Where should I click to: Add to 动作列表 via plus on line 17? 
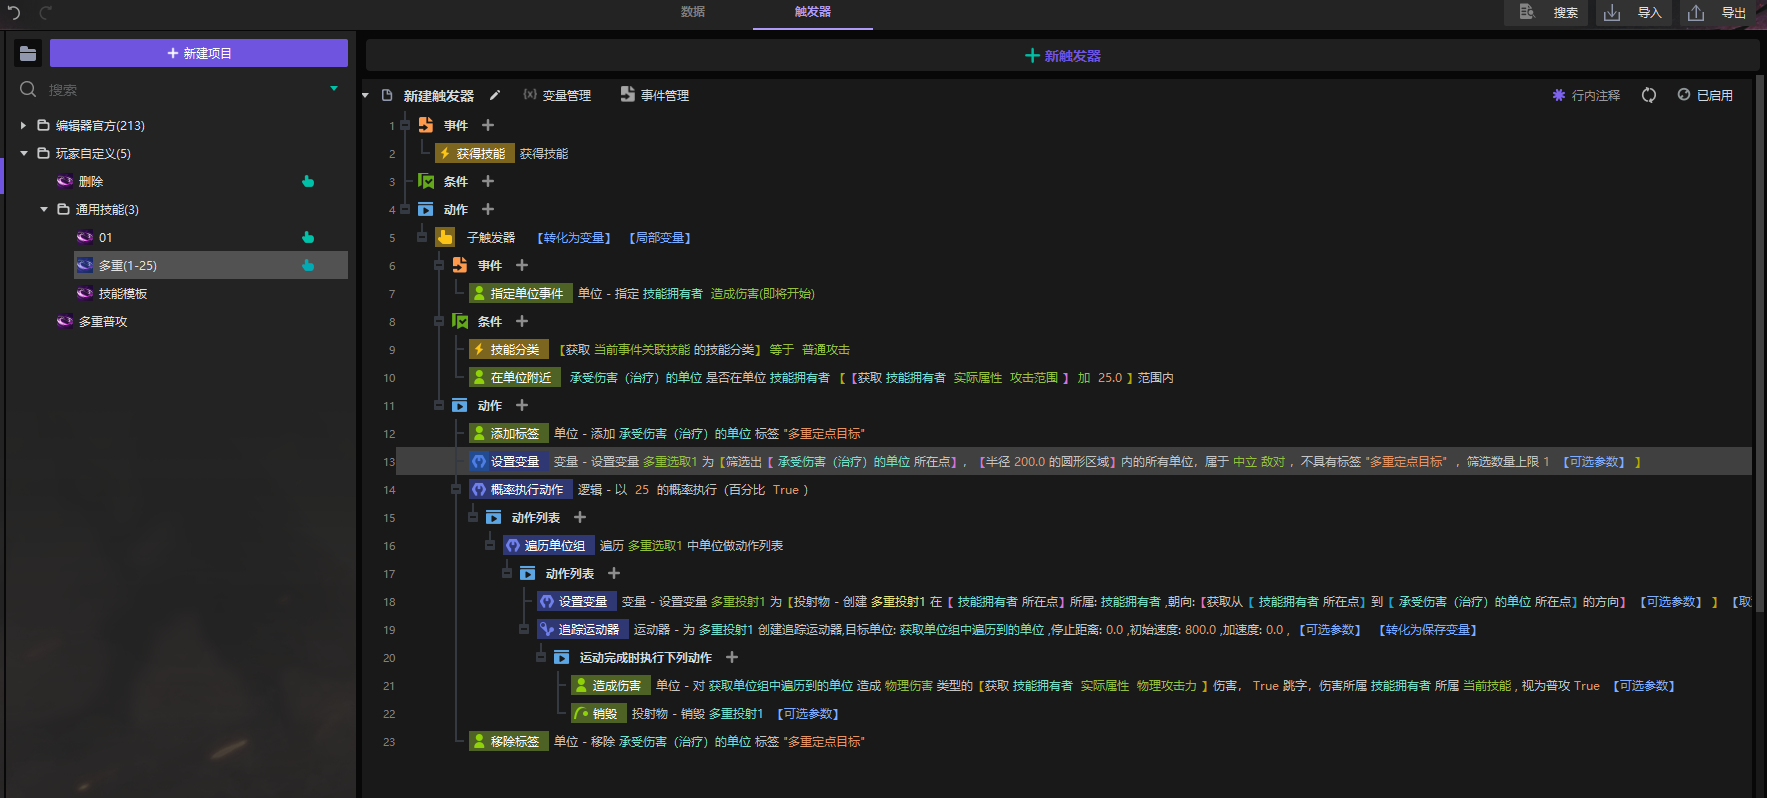(x=614, y=573)
